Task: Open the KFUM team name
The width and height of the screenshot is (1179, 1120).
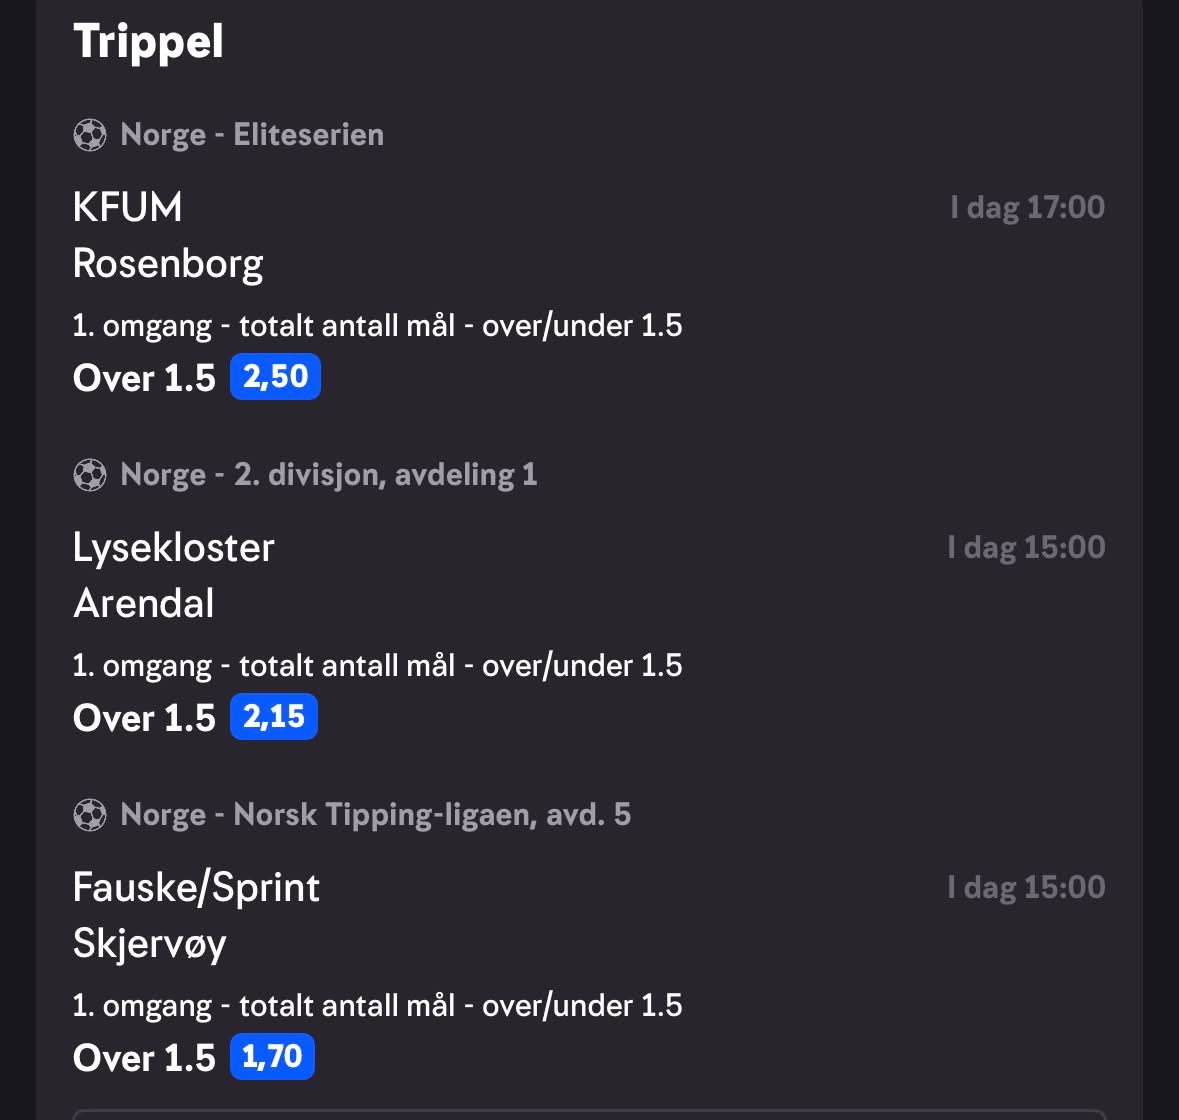Action: tap(128, 207)
